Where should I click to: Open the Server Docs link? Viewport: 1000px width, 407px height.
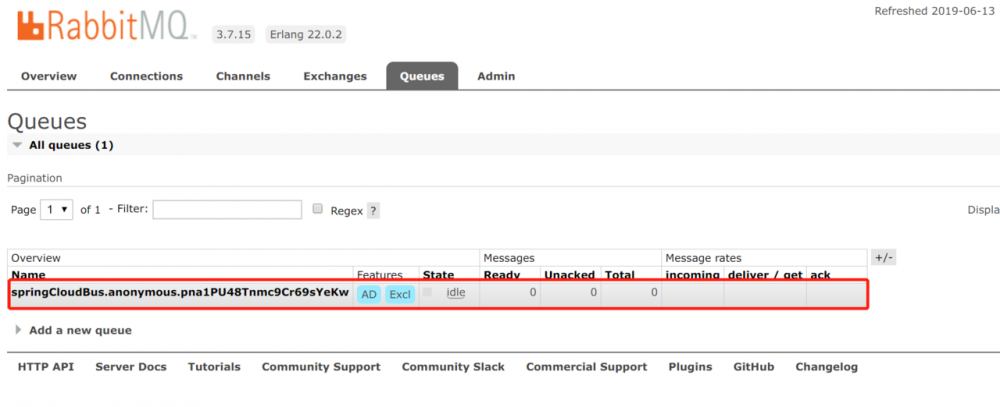pyautogui.click(x=131, y=367)
